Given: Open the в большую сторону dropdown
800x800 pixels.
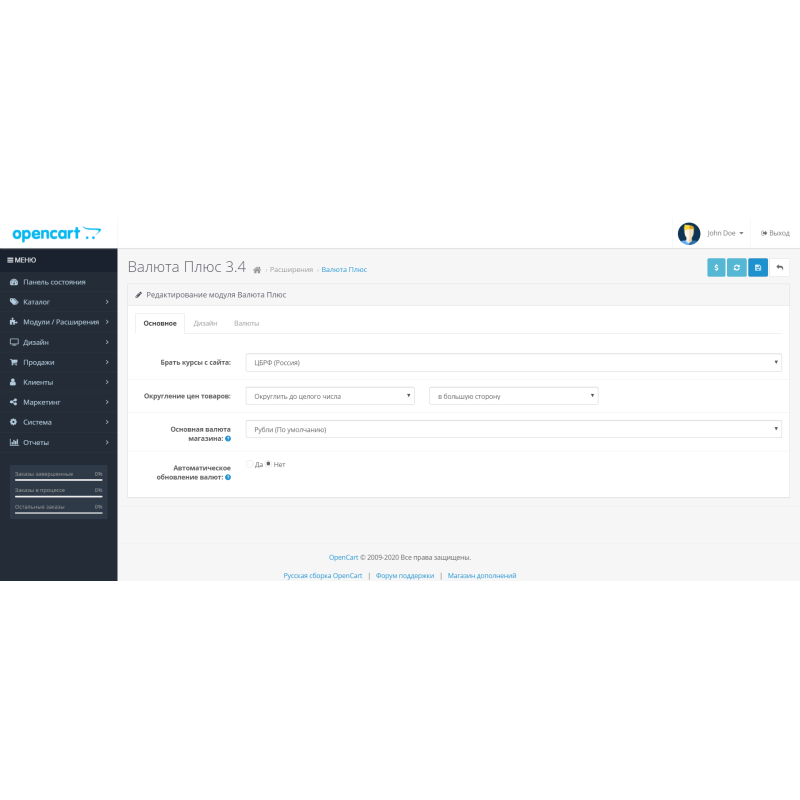Looking at the screenshot, I should coord(513,396).
